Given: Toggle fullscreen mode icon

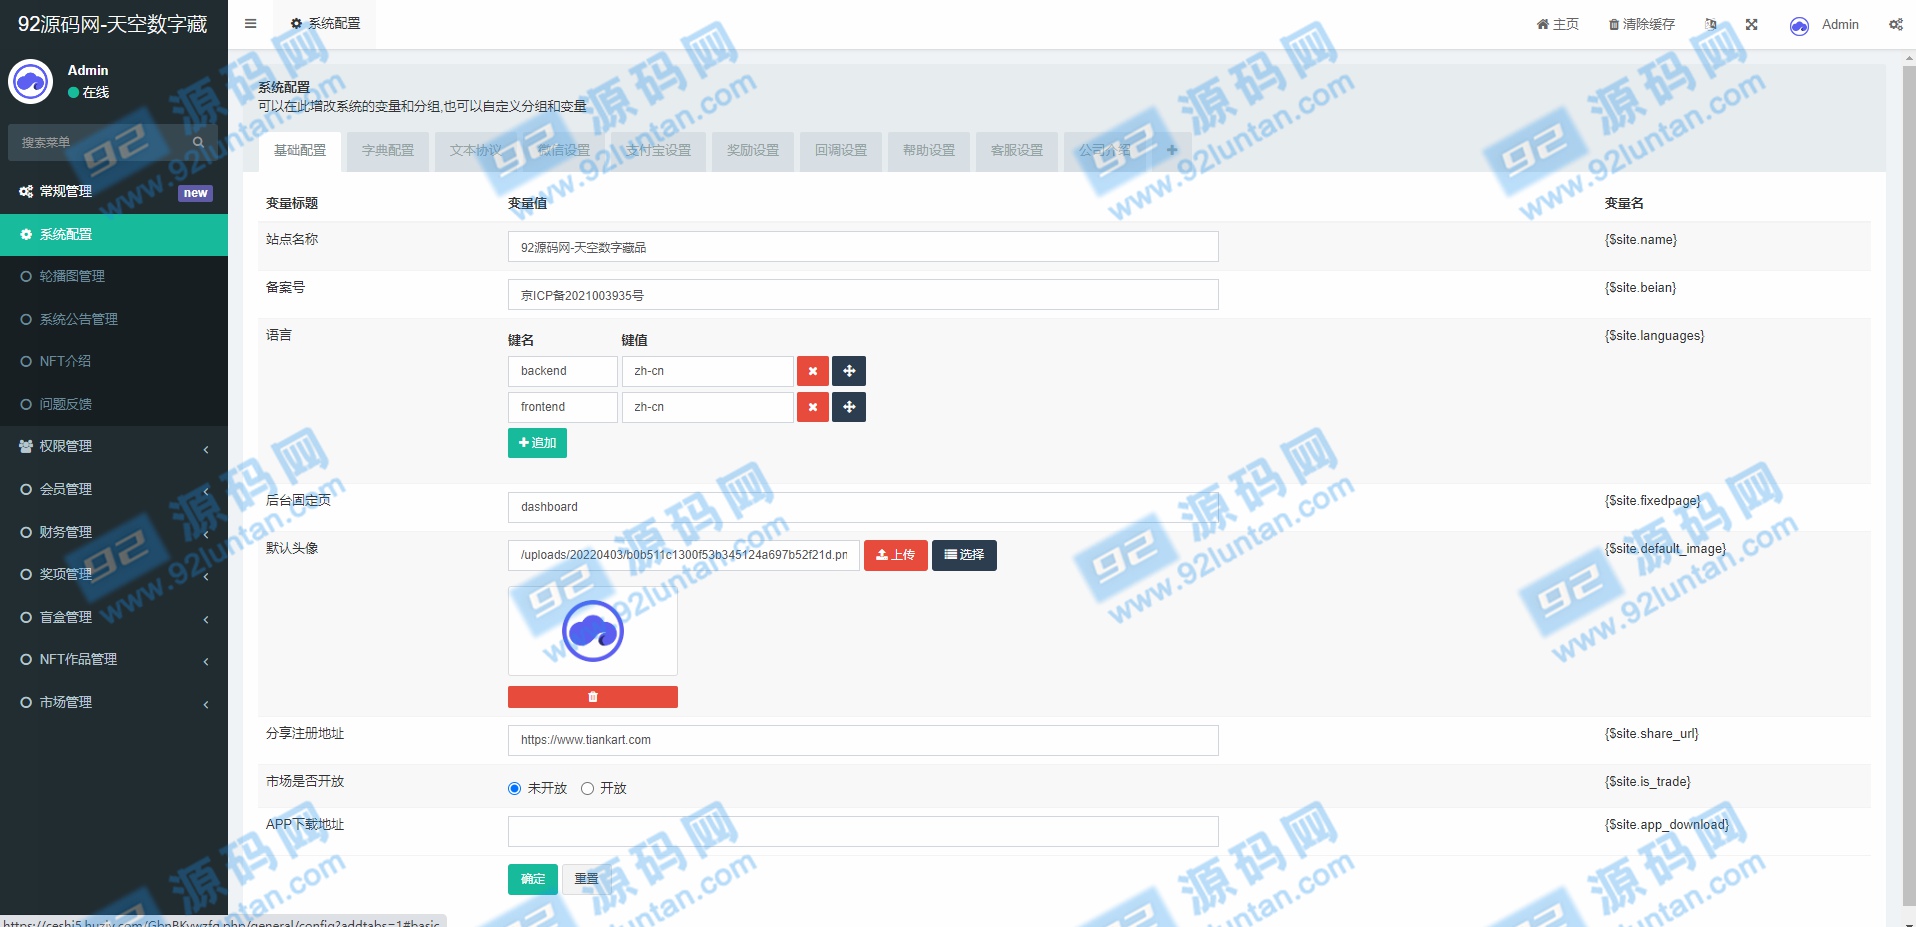Looking at the screenshot, I should 1752,24.
